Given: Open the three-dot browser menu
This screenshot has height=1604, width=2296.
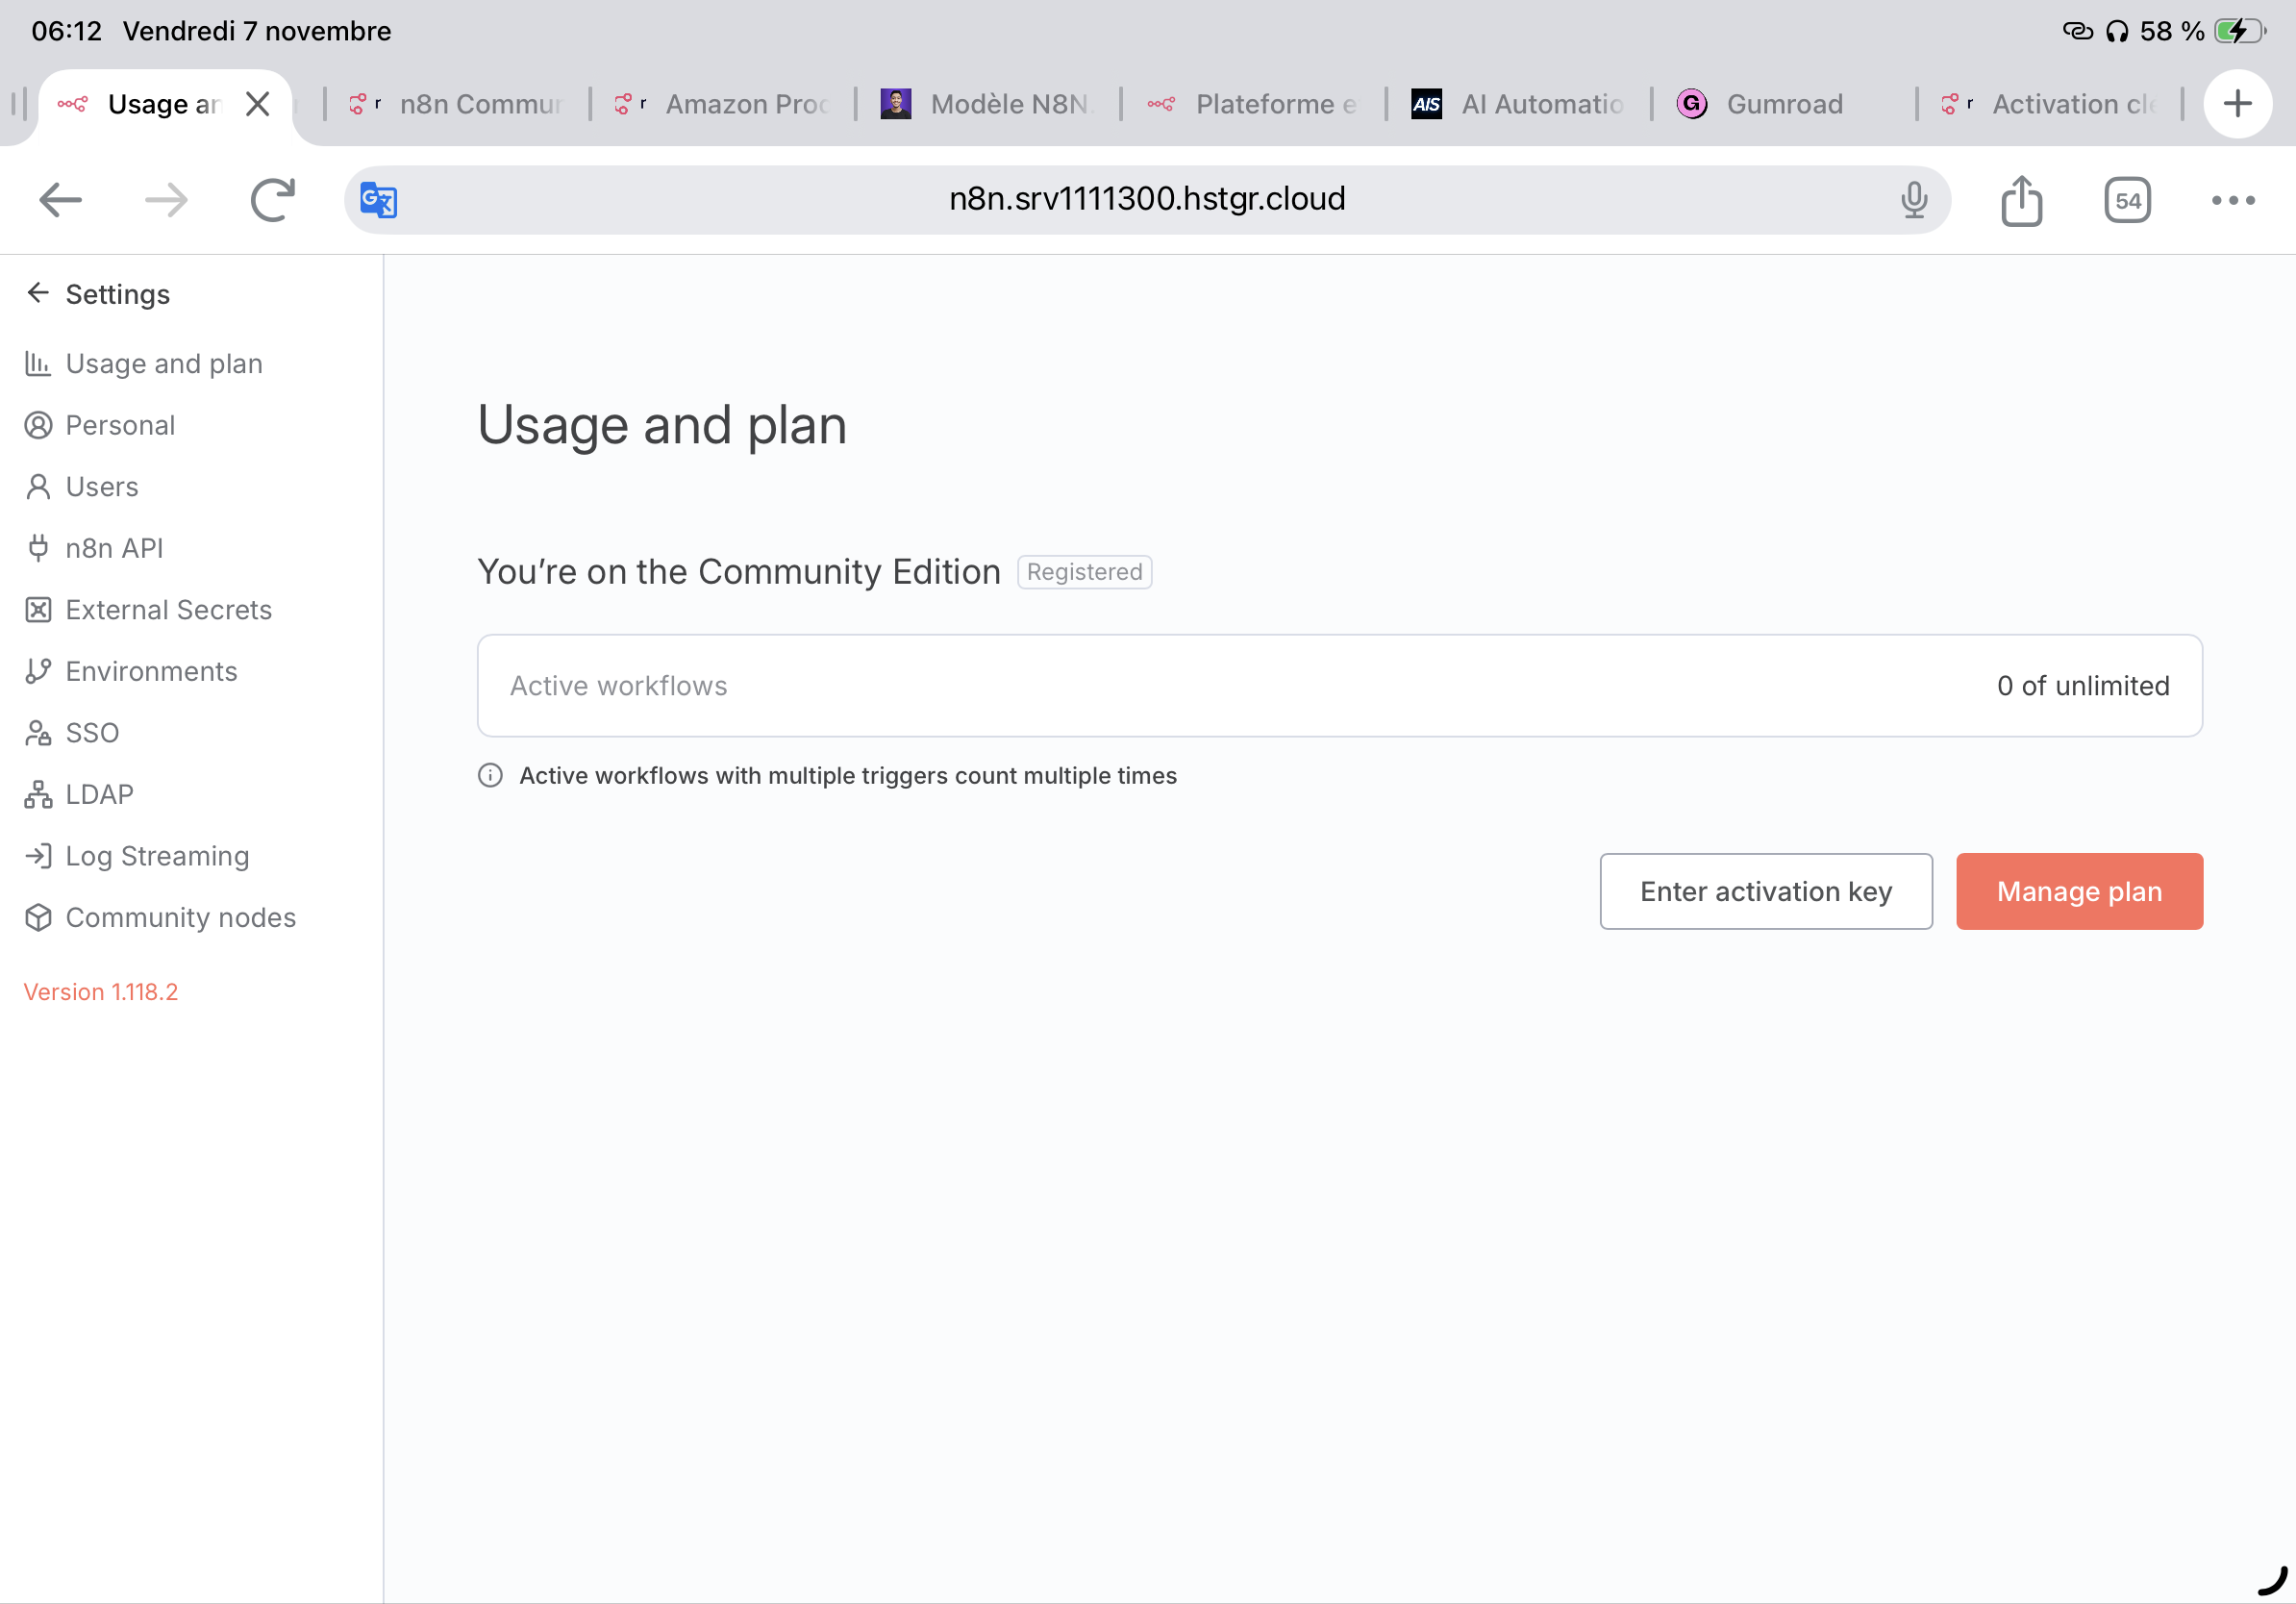Looking at the screenshot, I should point(2232,200).
